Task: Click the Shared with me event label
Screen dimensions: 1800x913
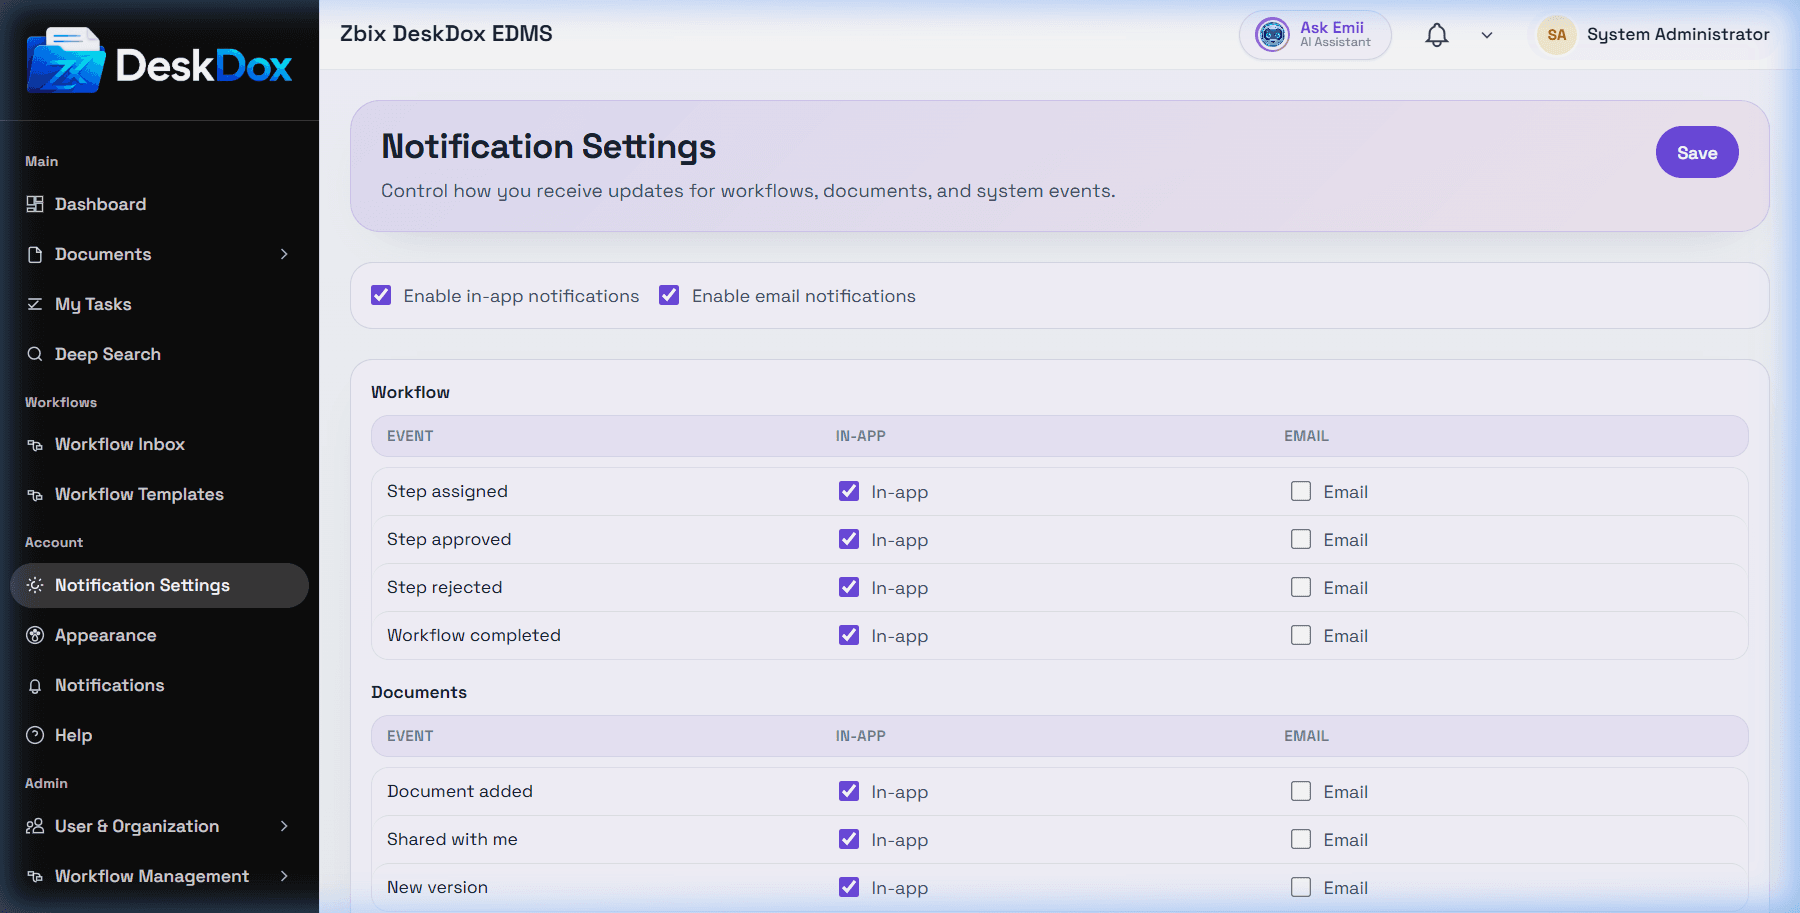Action: [x=452, y=839]
